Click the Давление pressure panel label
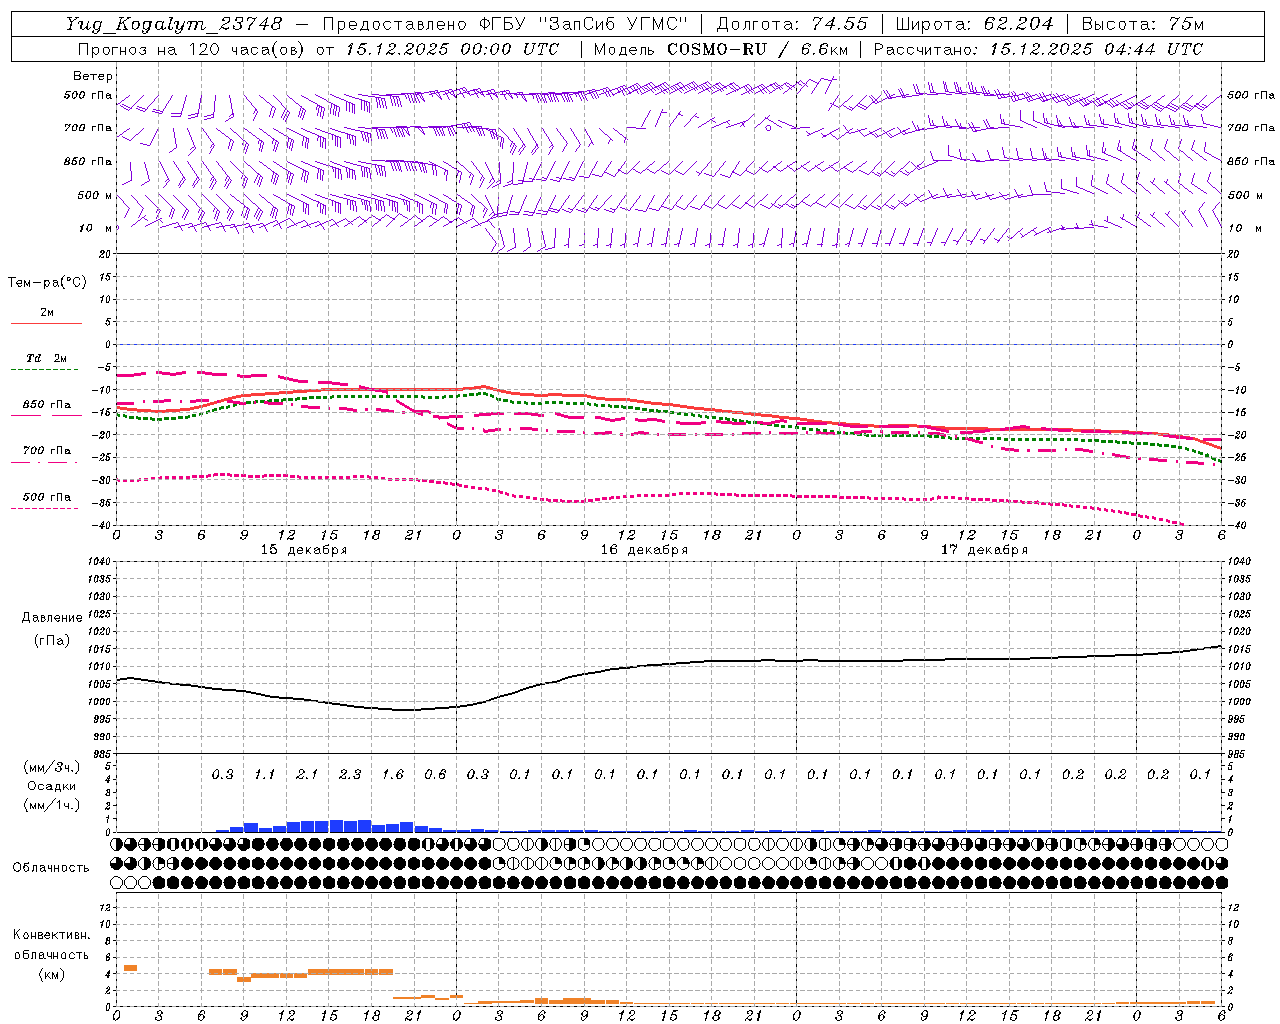The height and width of the screenshot is (1024, 1280). coord(52,618)
